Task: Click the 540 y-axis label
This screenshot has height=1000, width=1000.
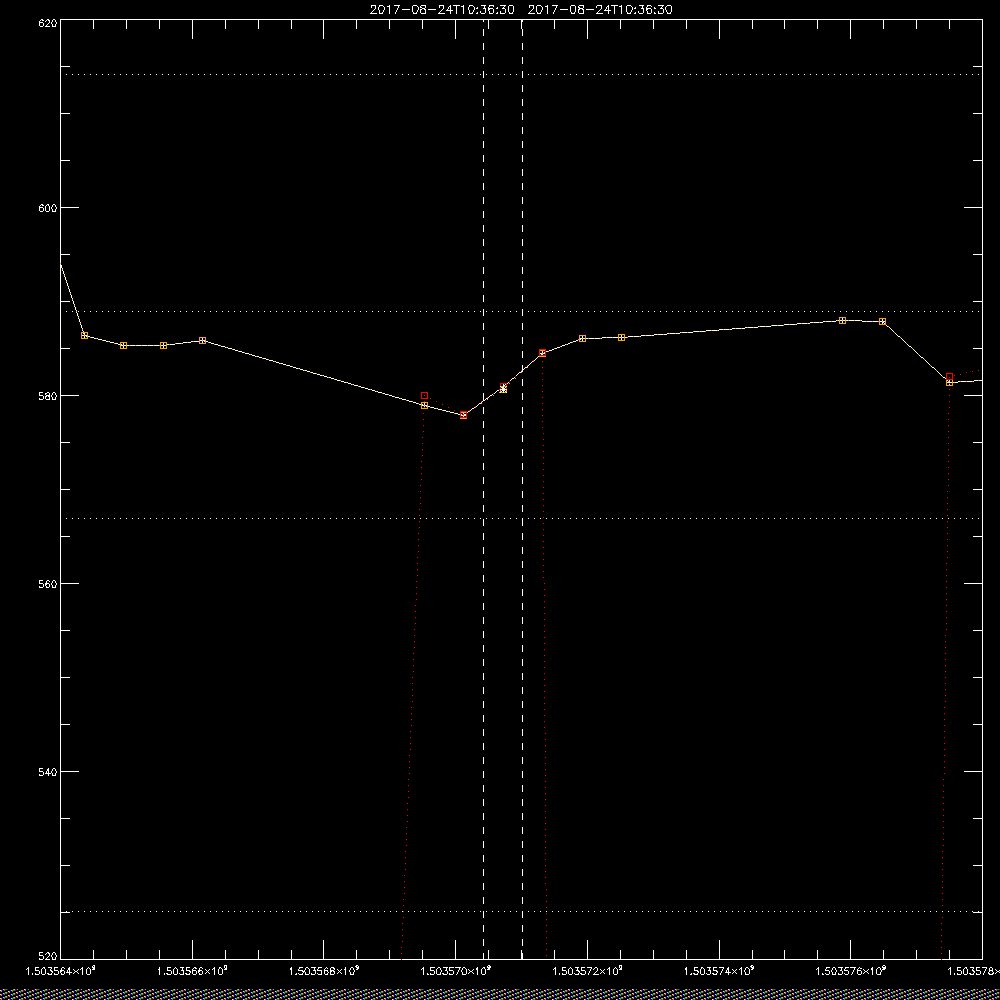Action: point(49,772)
